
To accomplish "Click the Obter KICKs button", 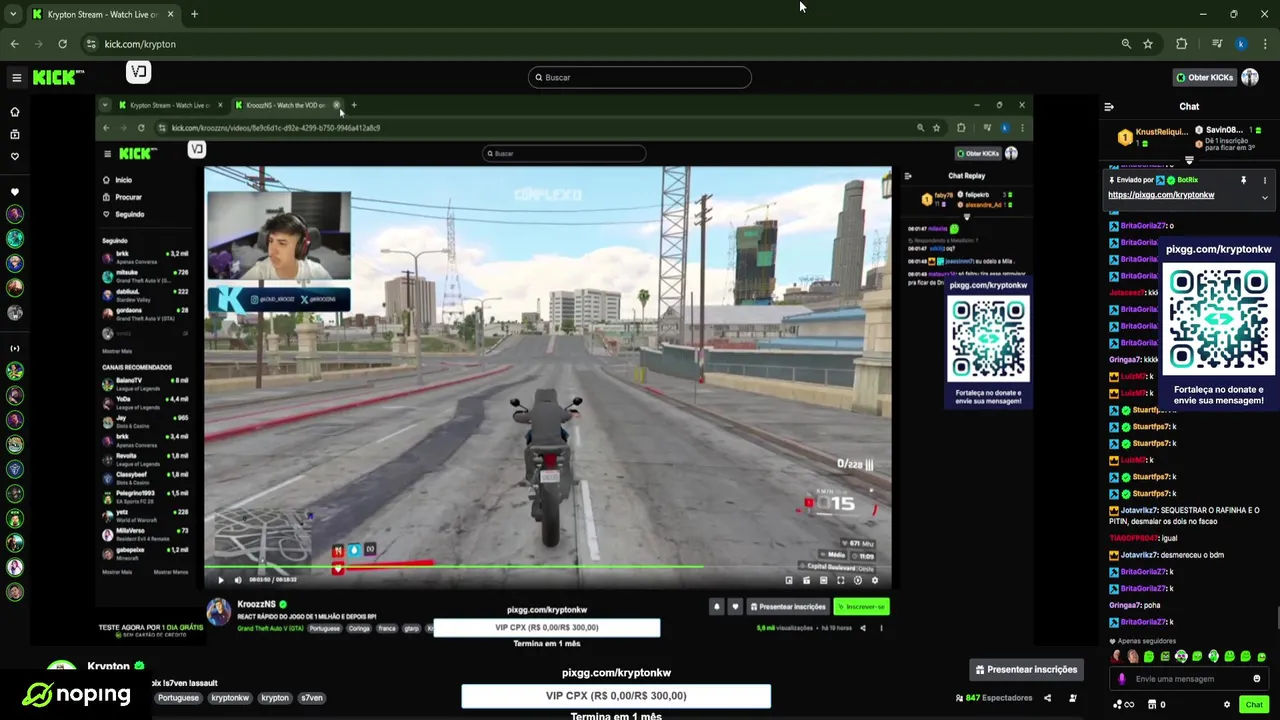I will 1205,77.
